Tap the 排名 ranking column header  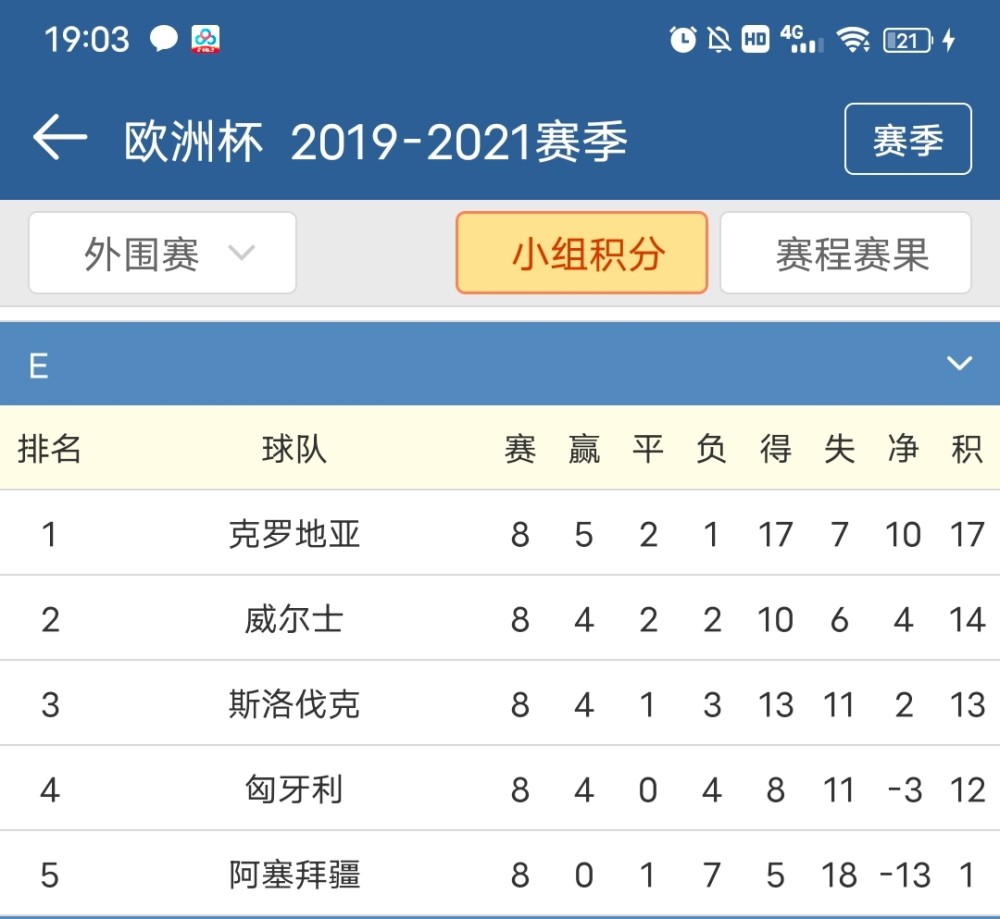point(49,450)
